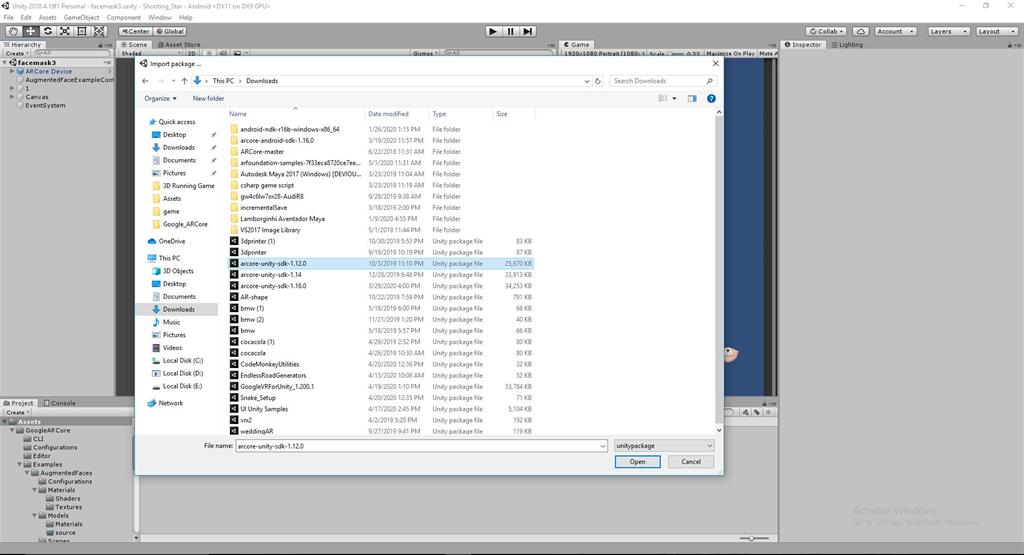1024x555 pixels.
Task: Open the Layers dropdown
Action: [946, 31]
